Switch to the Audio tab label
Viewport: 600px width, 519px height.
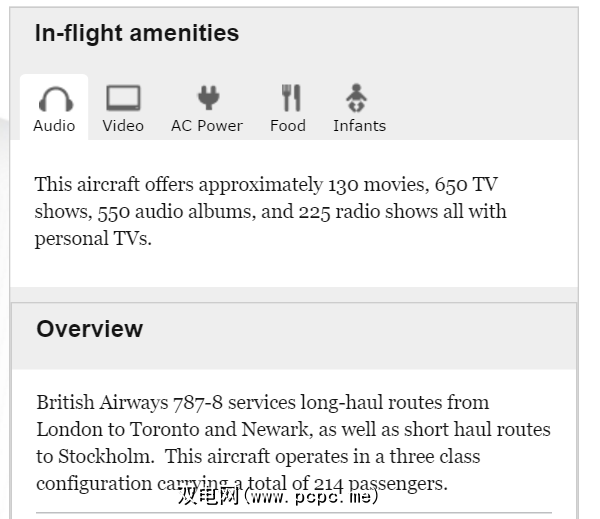54,126
